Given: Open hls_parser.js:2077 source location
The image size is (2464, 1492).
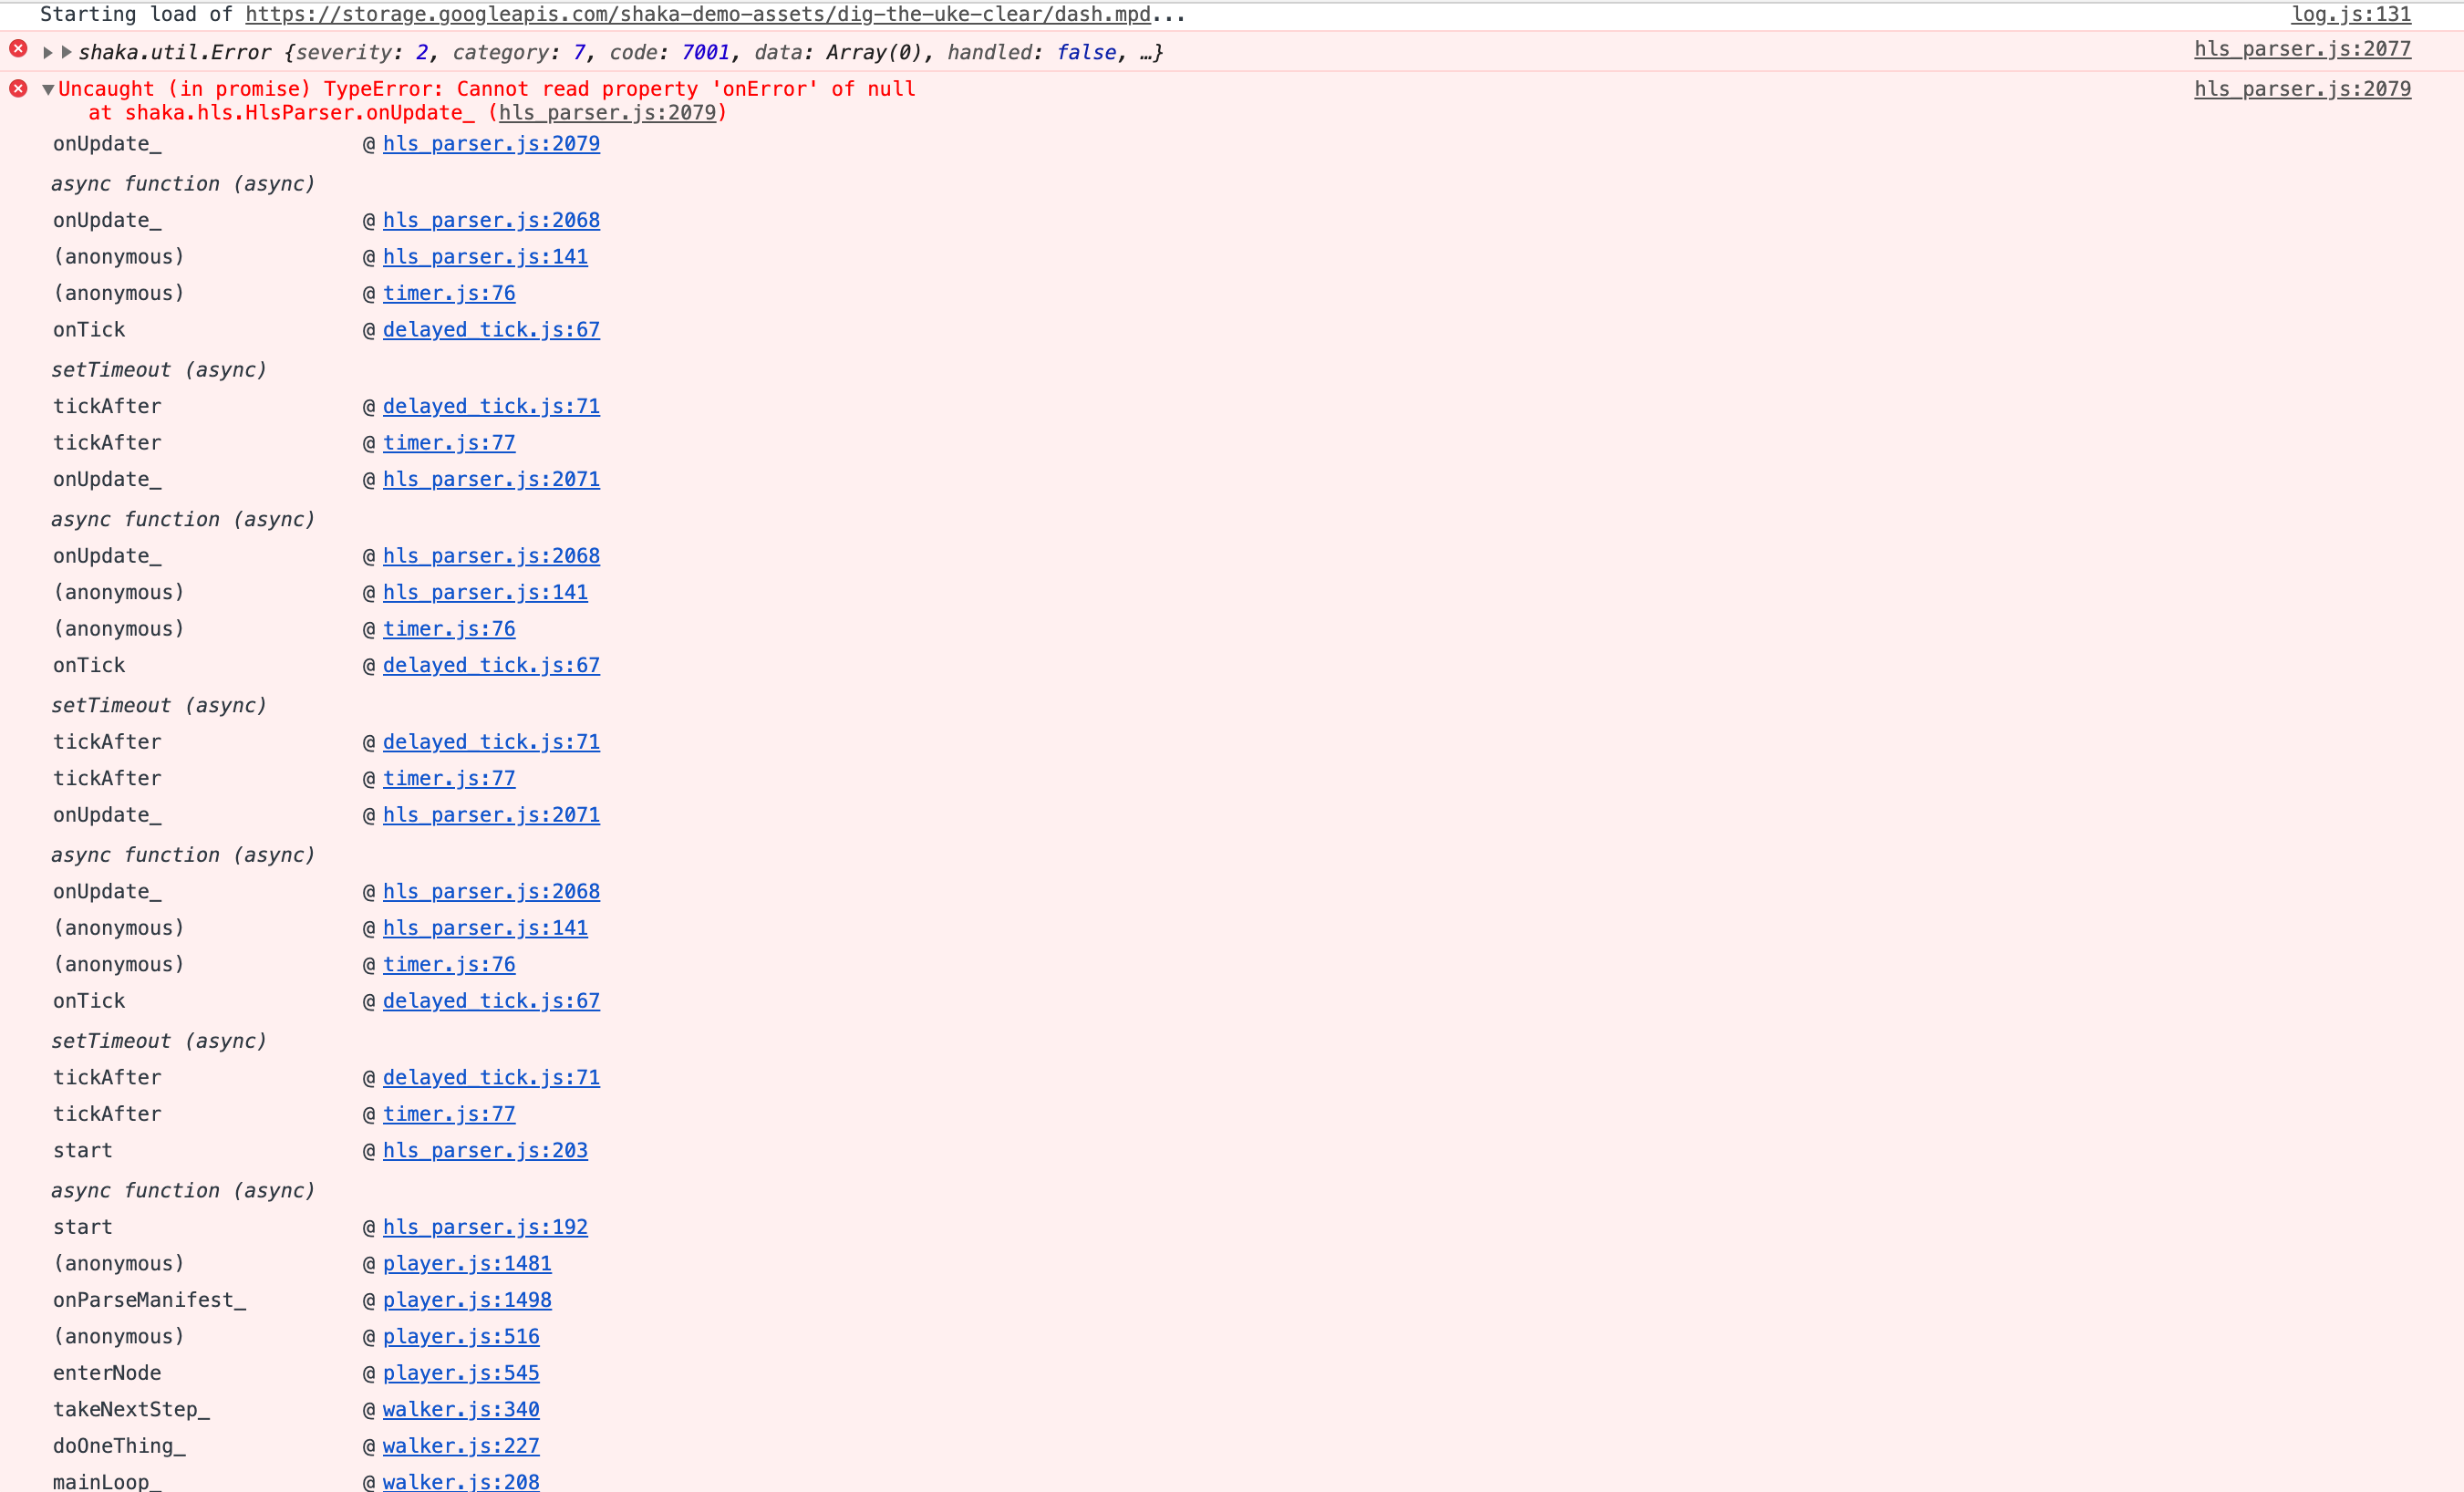Looking at the screenshot, I should 2301,49.
